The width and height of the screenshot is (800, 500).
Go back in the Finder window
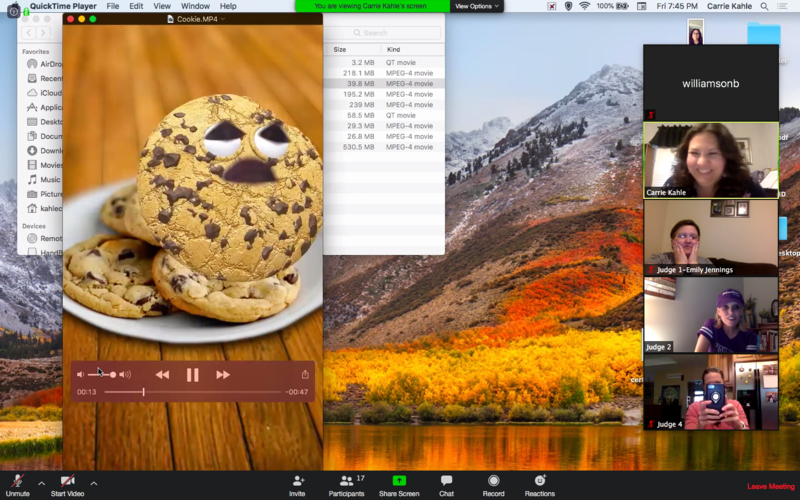[29, 33]
